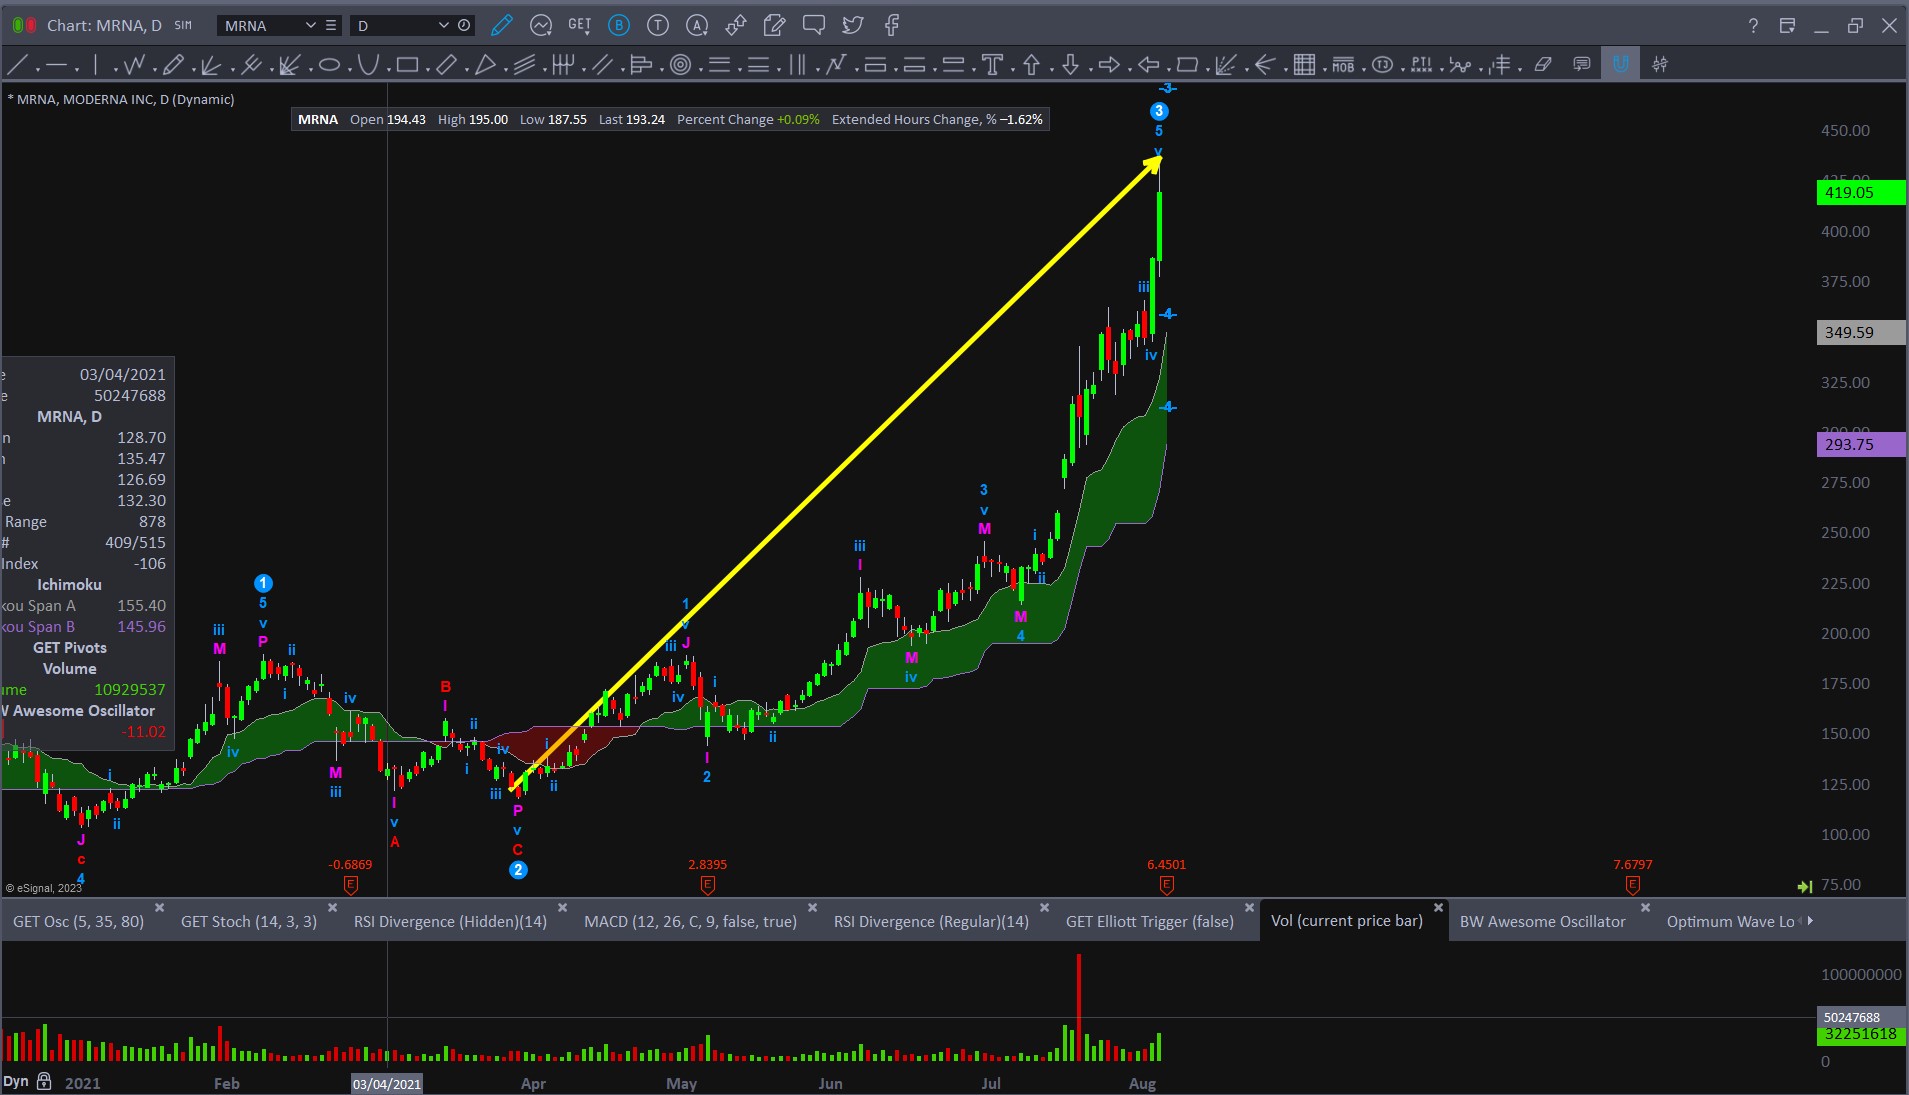Toggle the annotation note callout tool
Viewport: 1909px width, 1095px height.
pos(1582,65)
